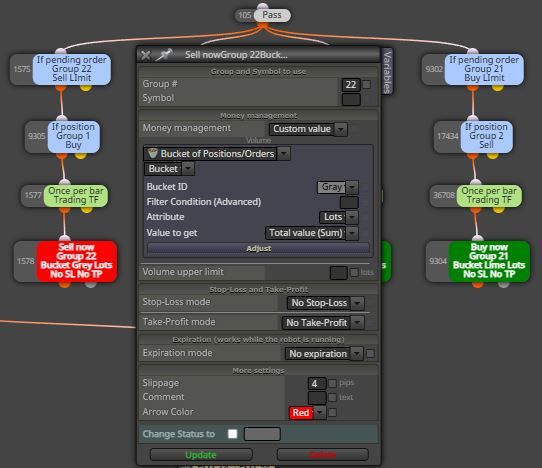Viewport: 542px width, 468px height.
Task: Select the Pass block at top
Action: [272, 15]
